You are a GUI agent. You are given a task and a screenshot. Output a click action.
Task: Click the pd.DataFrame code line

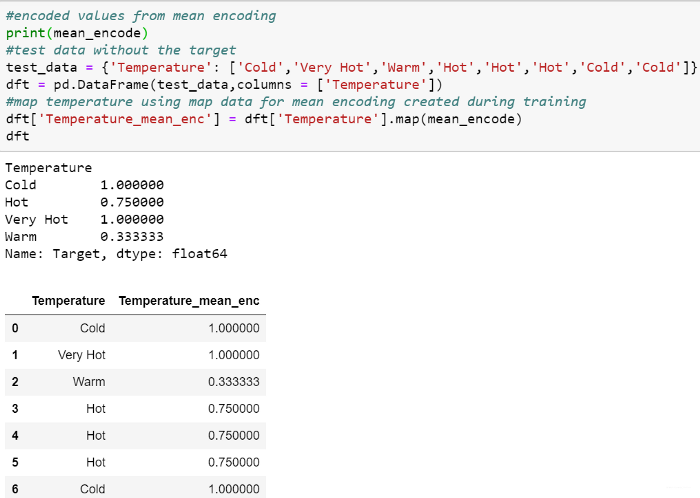pos(224,84)
